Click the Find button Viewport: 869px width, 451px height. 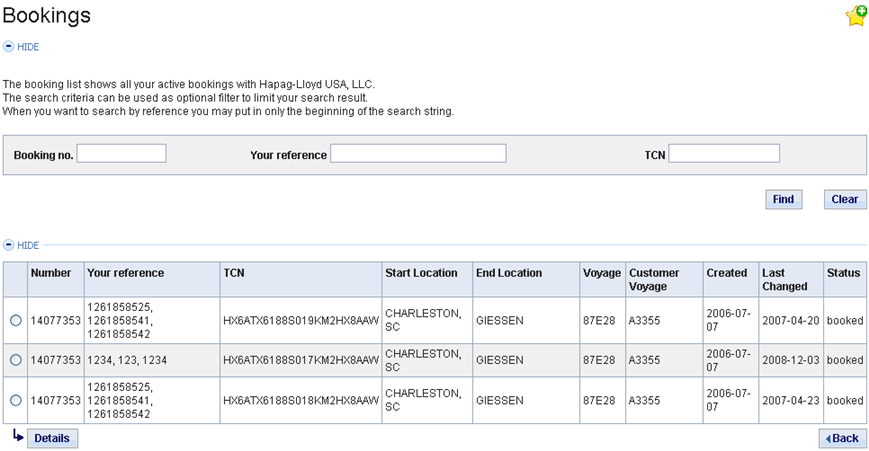(x=784, y=199)
